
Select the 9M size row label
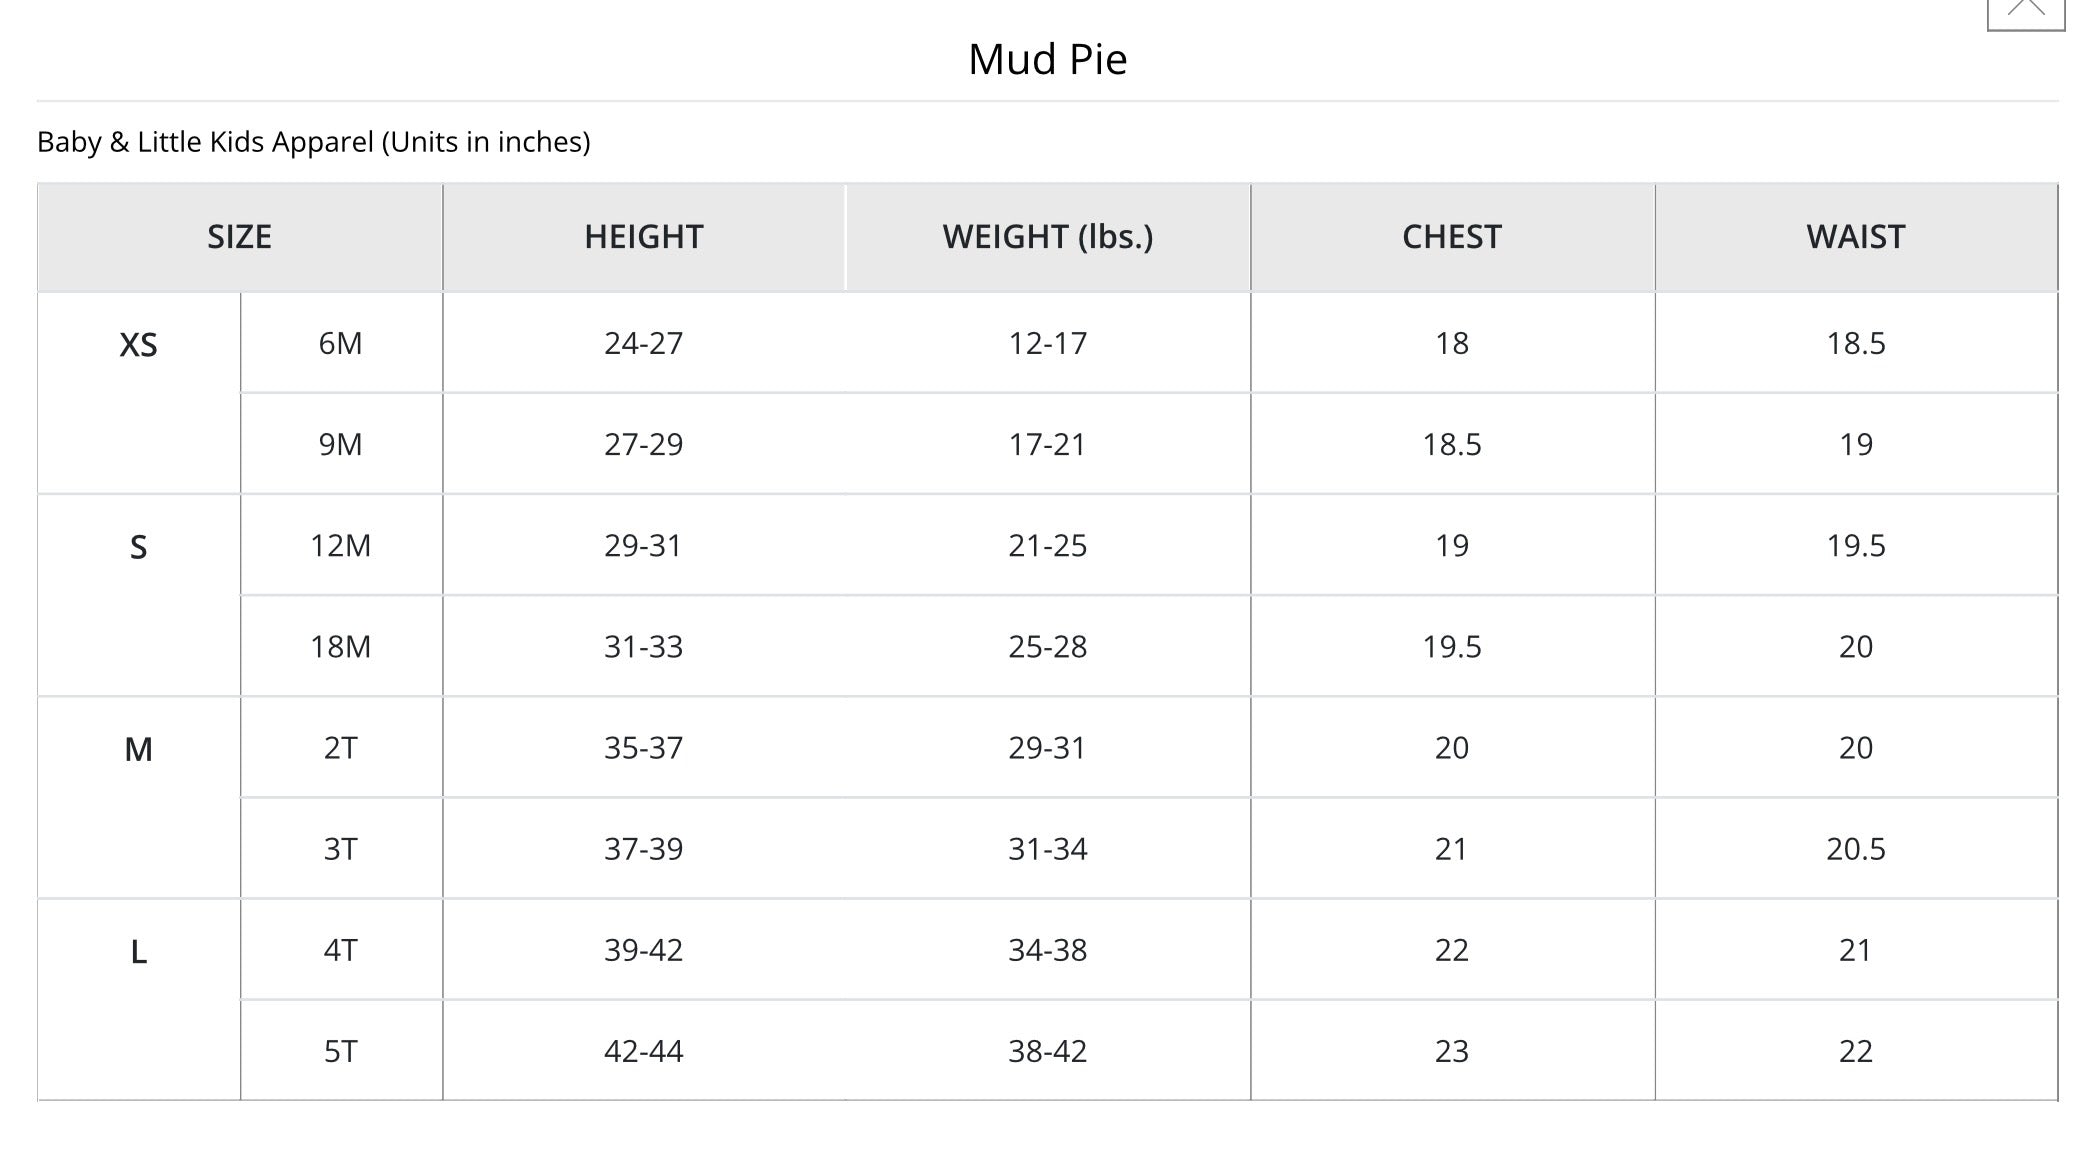point(340,444)
